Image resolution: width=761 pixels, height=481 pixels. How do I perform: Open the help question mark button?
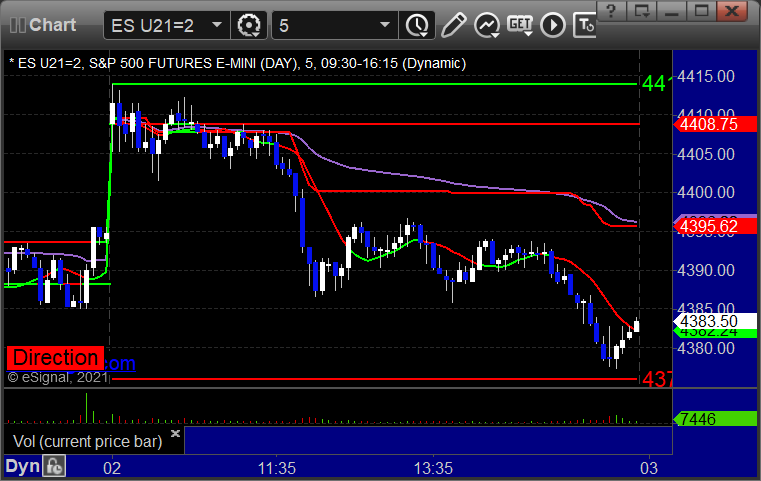click(x=612, y=11)
